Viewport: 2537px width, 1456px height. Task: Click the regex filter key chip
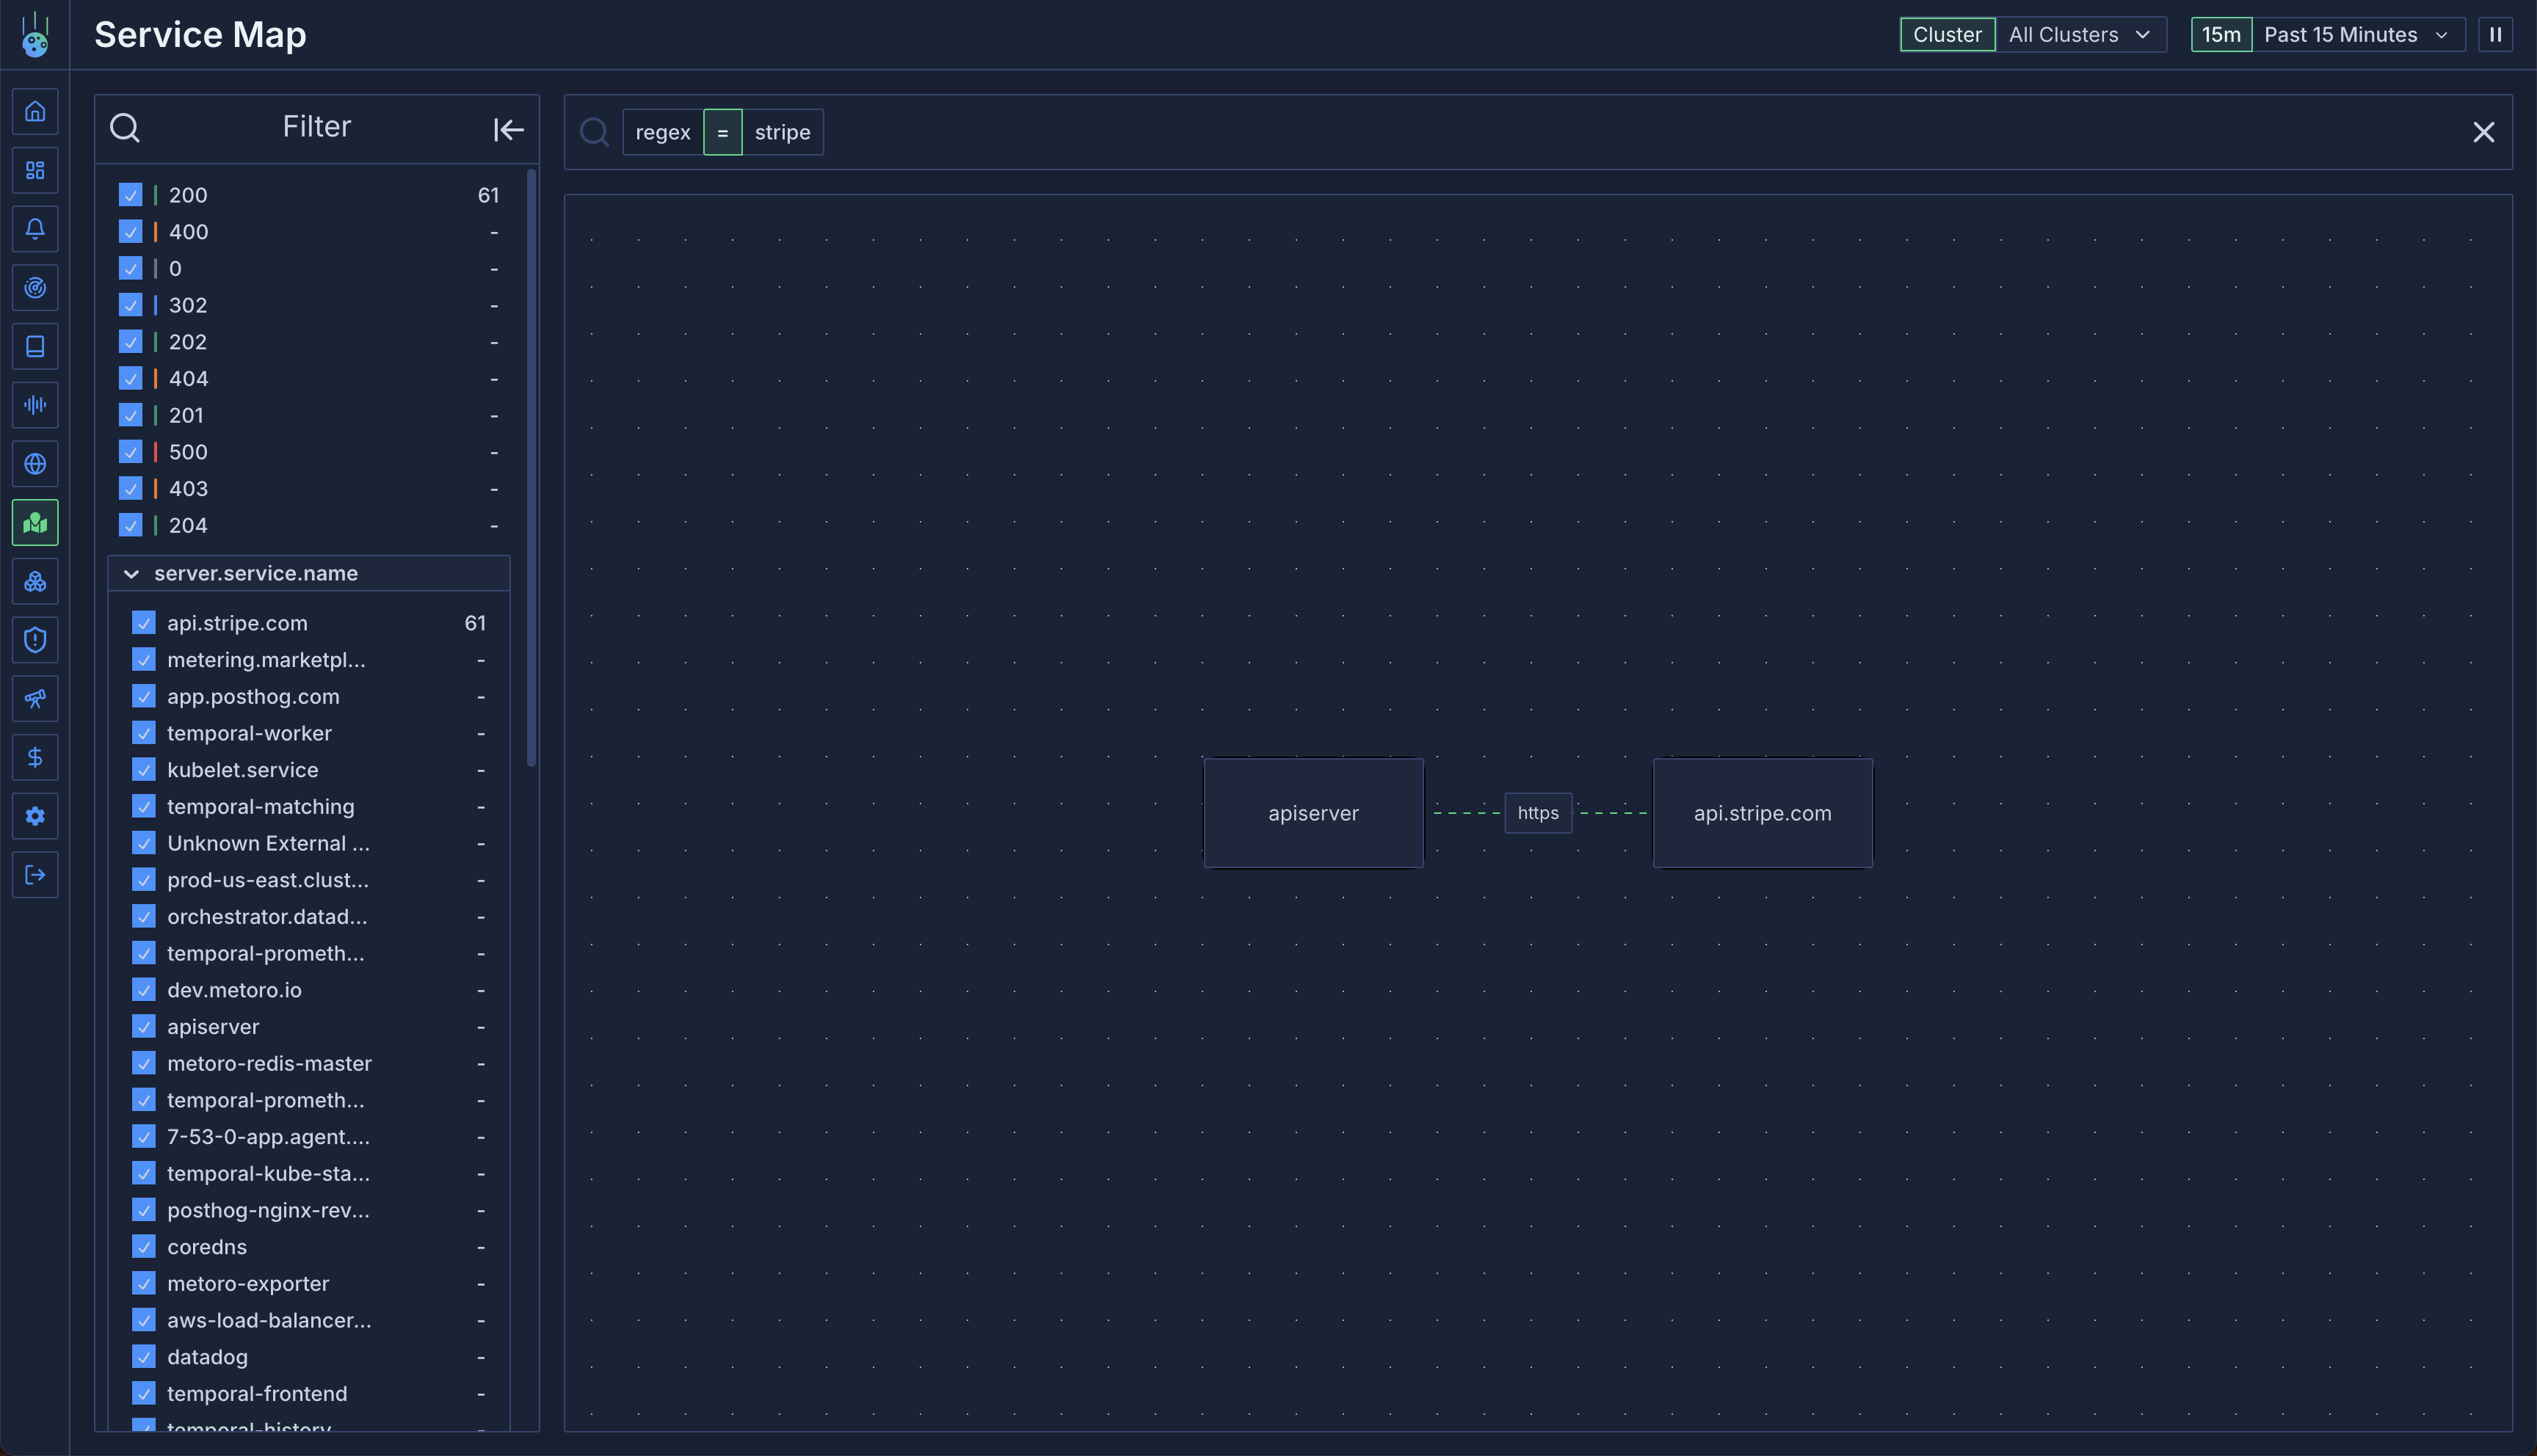662,132
